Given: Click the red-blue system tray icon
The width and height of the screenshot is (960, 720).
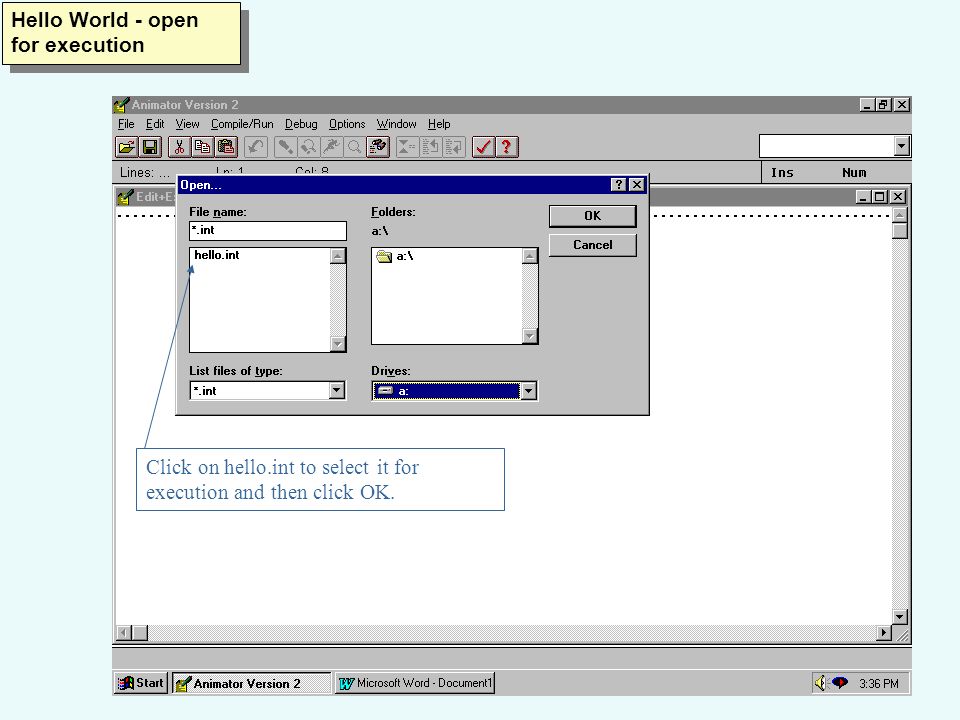Looking at the screenshot, I should point(840,682).
